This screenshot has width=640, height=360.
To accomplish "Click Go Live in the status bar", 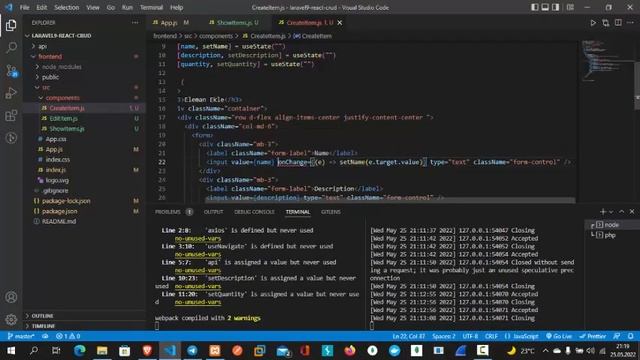I will point(559,336).
